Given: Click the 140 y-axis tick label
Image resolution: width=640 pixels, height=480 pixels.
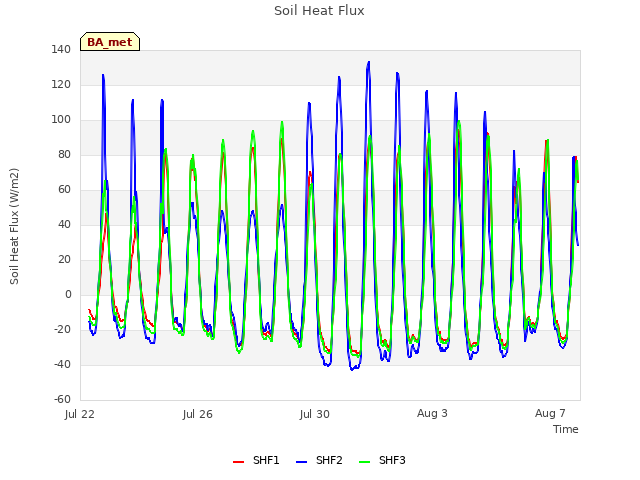Looking at the screenshot, I should 61,50.
